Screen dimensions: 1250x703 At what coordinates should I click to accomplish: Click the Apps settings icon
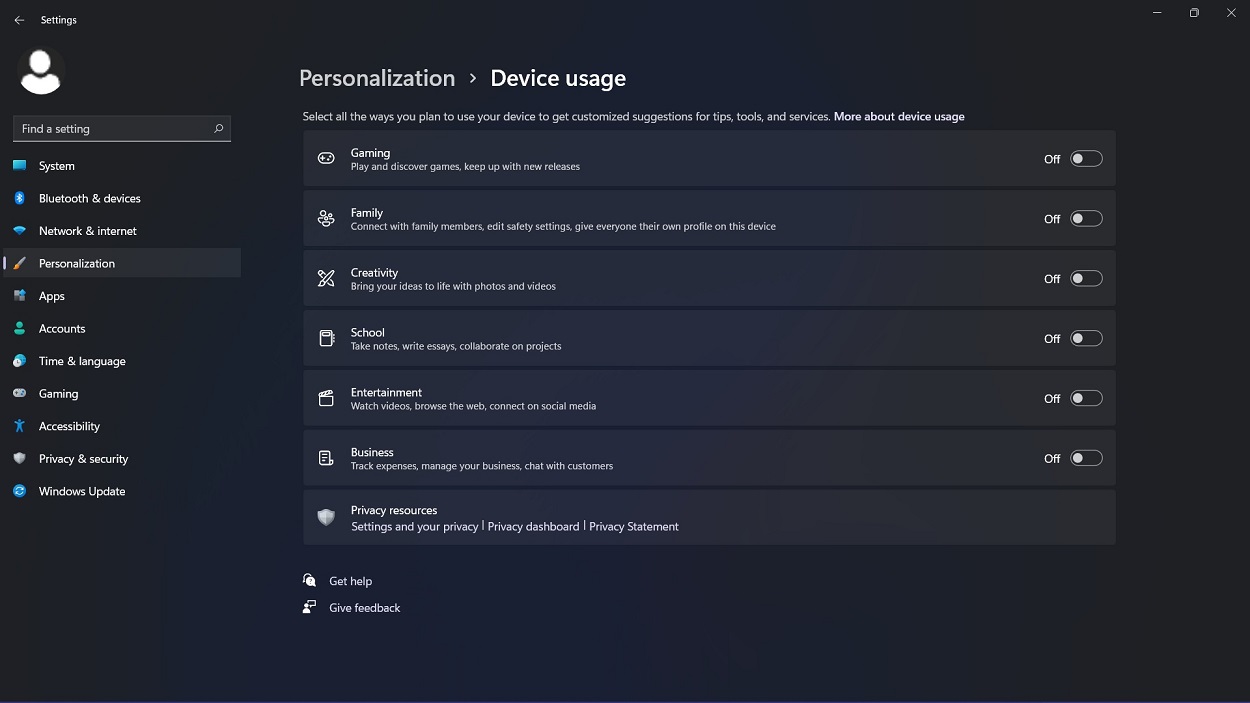pos(22,296)
